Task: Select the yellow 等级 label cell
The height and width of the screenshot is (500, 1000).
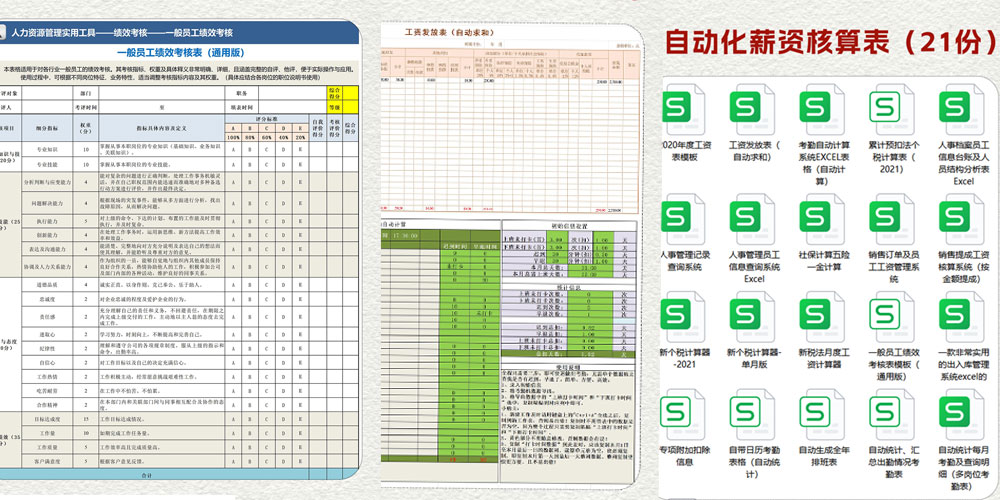Action: tap(334, 107)
